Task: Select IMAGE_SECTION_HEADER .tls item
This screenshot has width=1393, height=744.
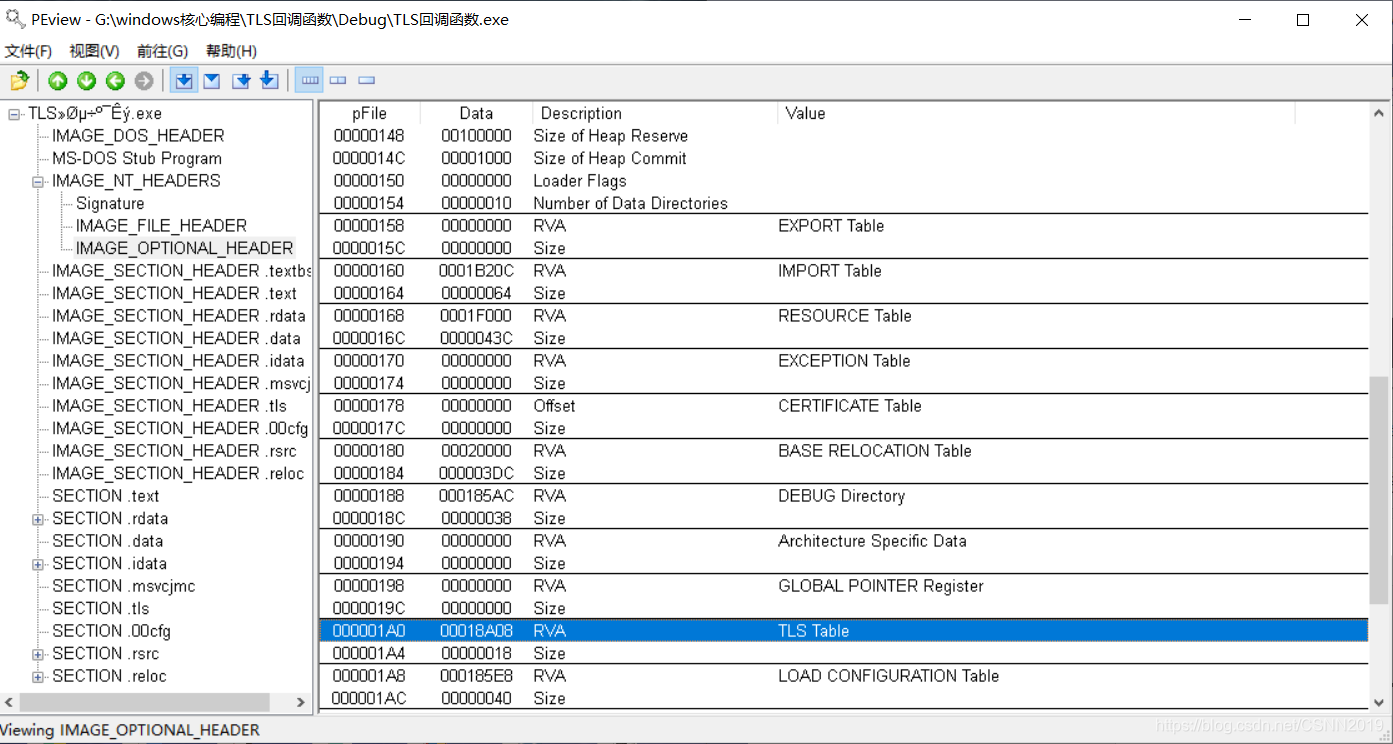Action: (169, 406)
